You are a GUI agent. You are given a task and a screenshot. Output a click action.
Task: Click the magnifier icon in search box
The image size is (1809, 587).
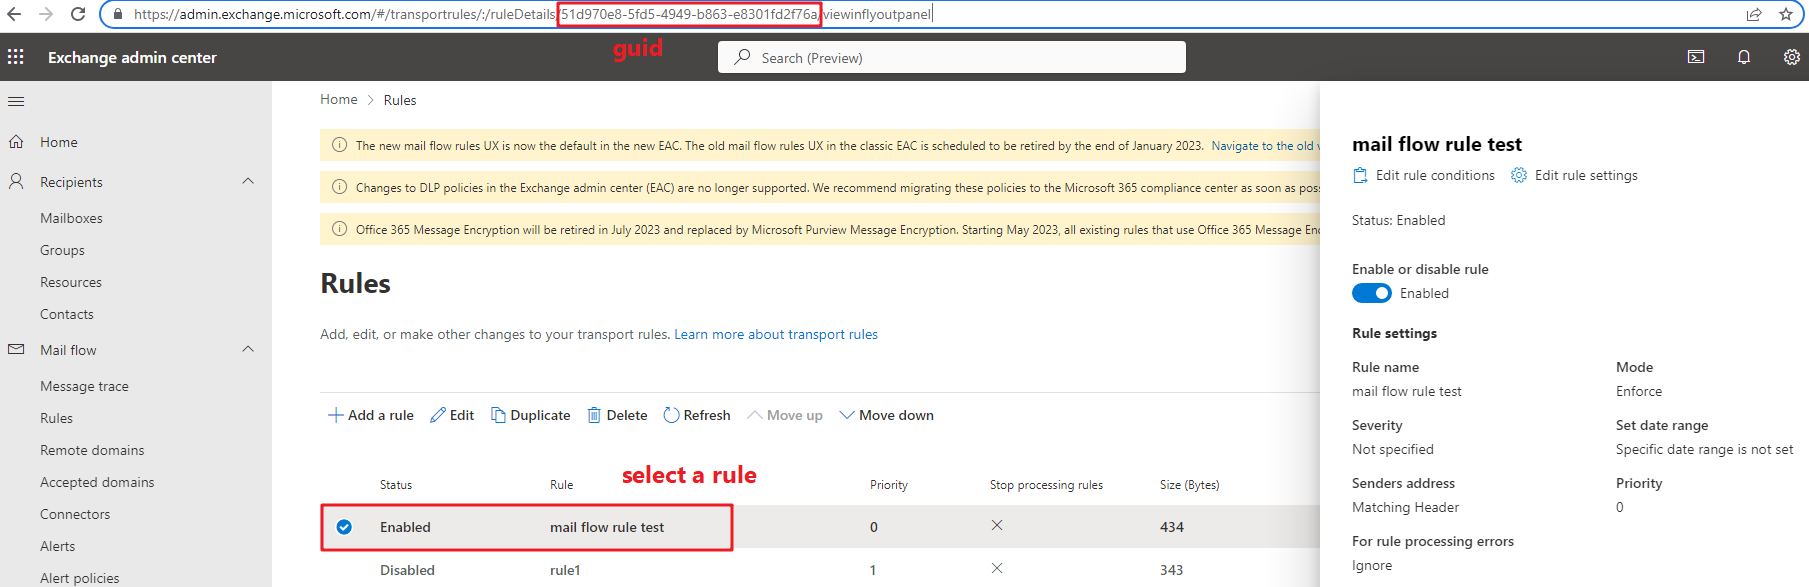[742, 57]
